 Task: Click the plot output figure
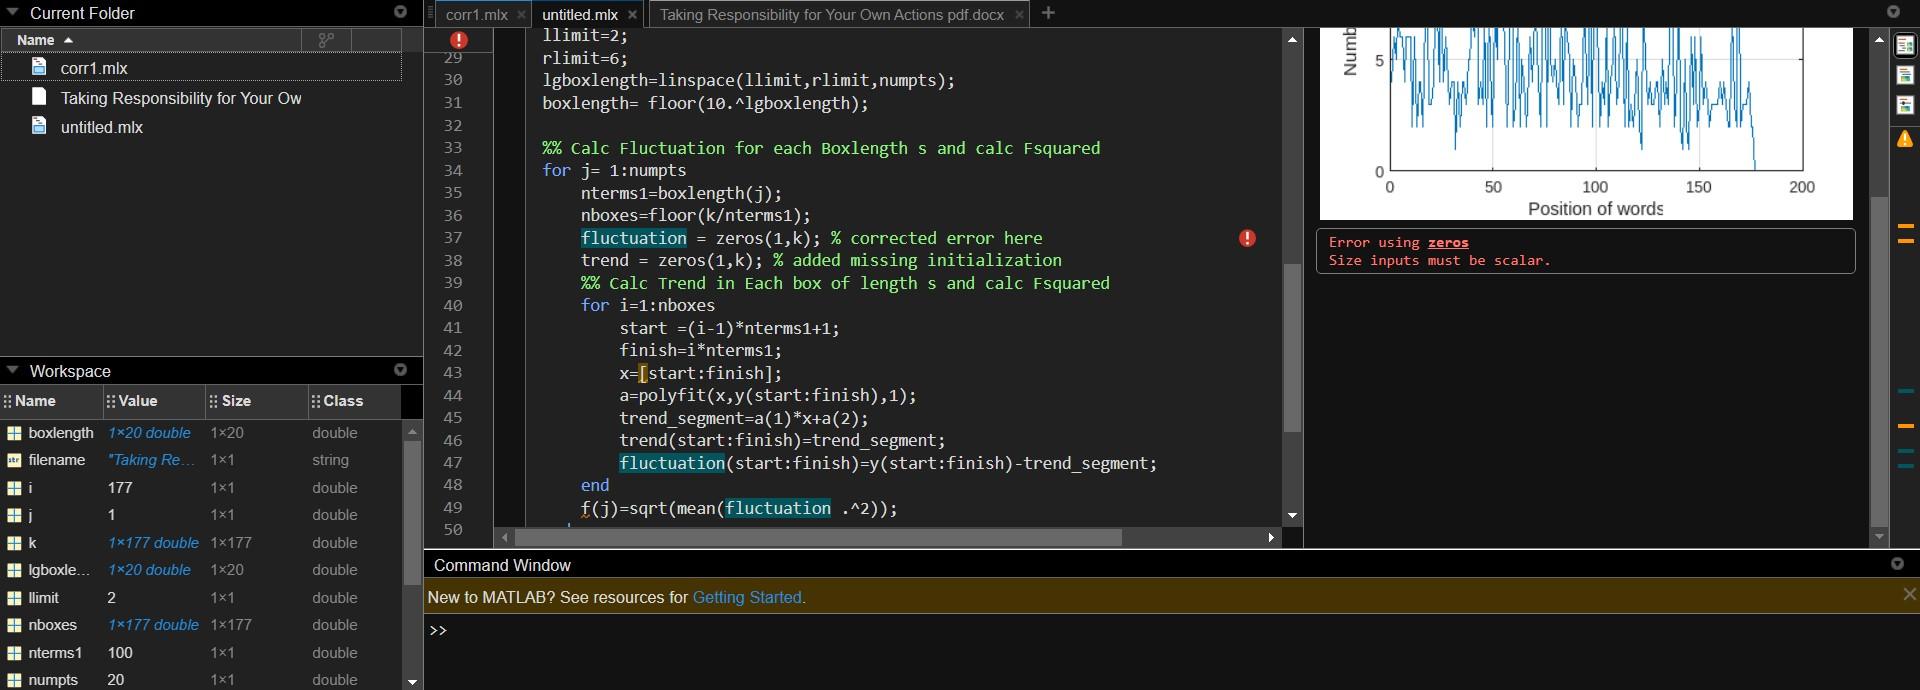click(x=1586, y=124)
